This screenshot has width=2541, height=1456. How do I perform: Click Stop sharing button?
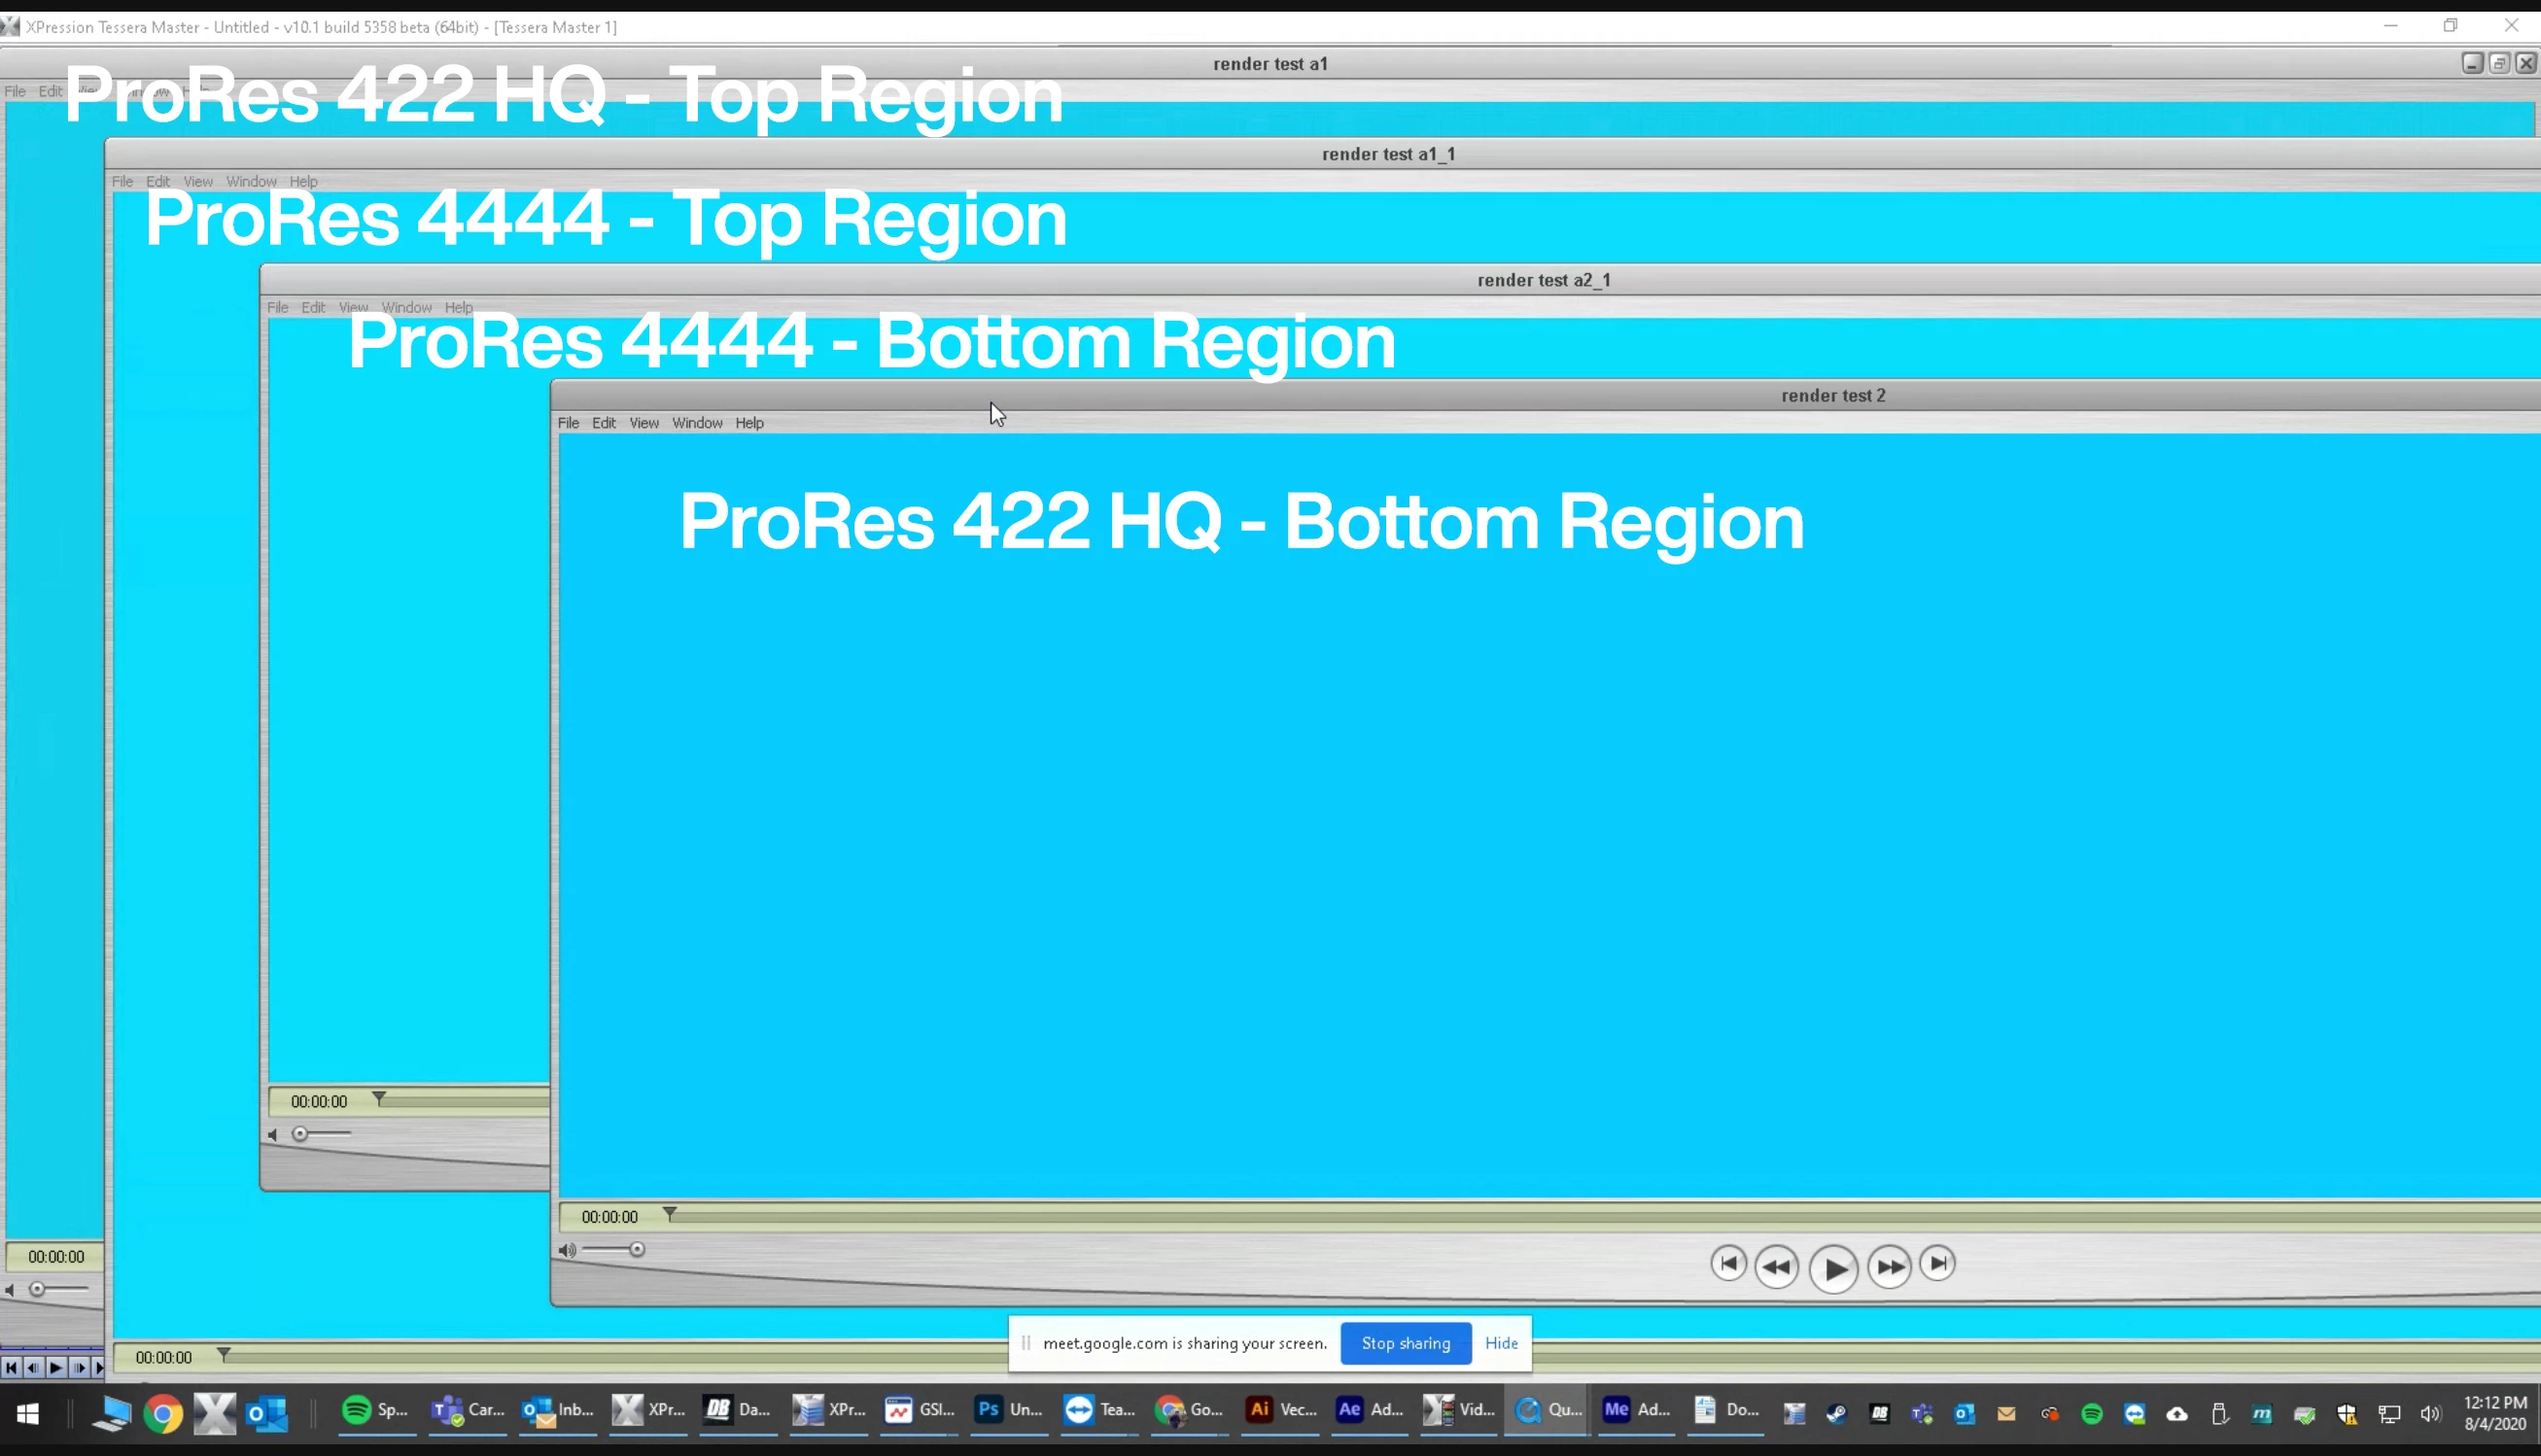(1405, 1343)
